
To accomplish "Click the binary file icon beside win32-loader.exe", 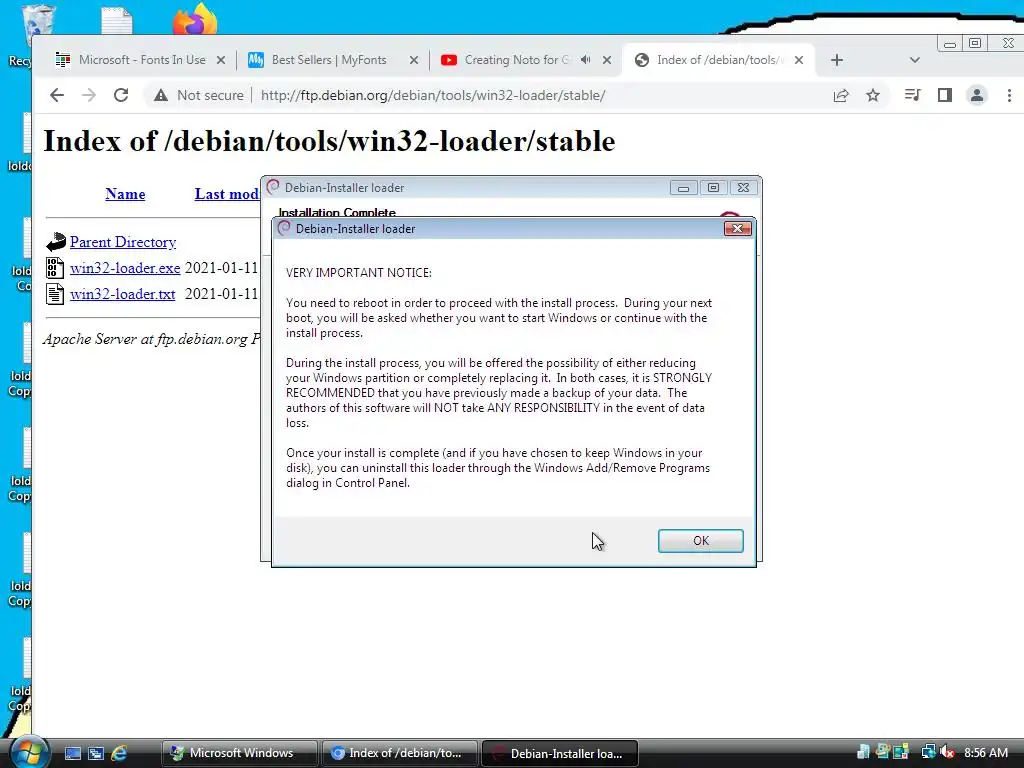I will pyautogui.click(x=55, y=268).
